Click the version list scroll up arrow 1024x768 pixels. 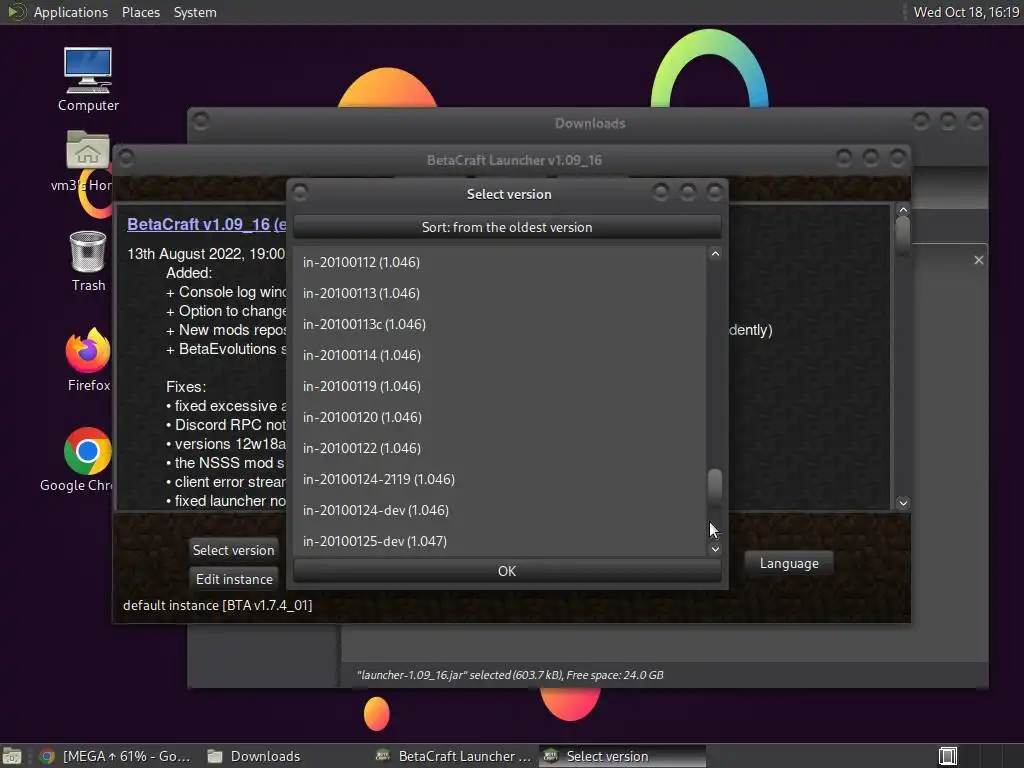point(715,253)
